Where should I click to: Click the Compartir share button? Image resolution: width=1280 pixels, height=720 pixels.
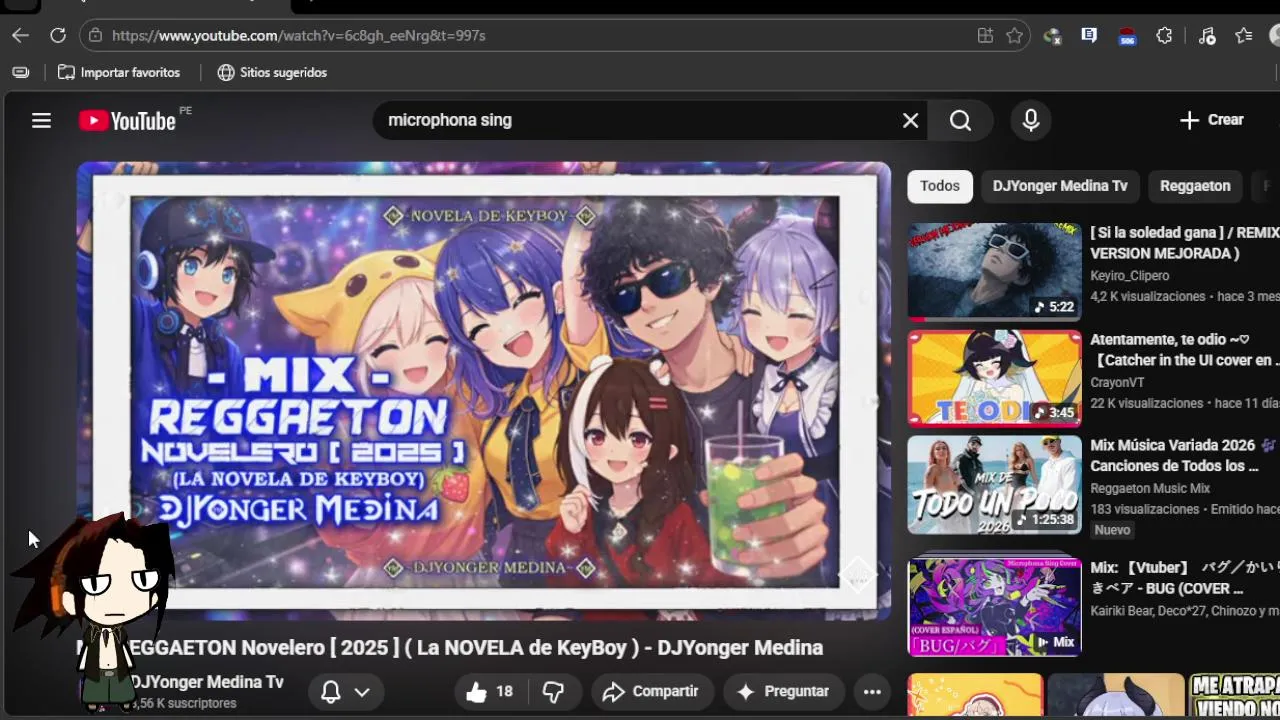650,692
